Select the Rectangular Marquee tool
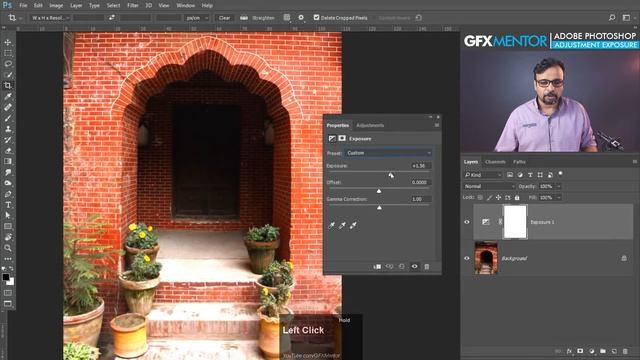This screenshot has width=640, height=360. (x=8, y=53)
